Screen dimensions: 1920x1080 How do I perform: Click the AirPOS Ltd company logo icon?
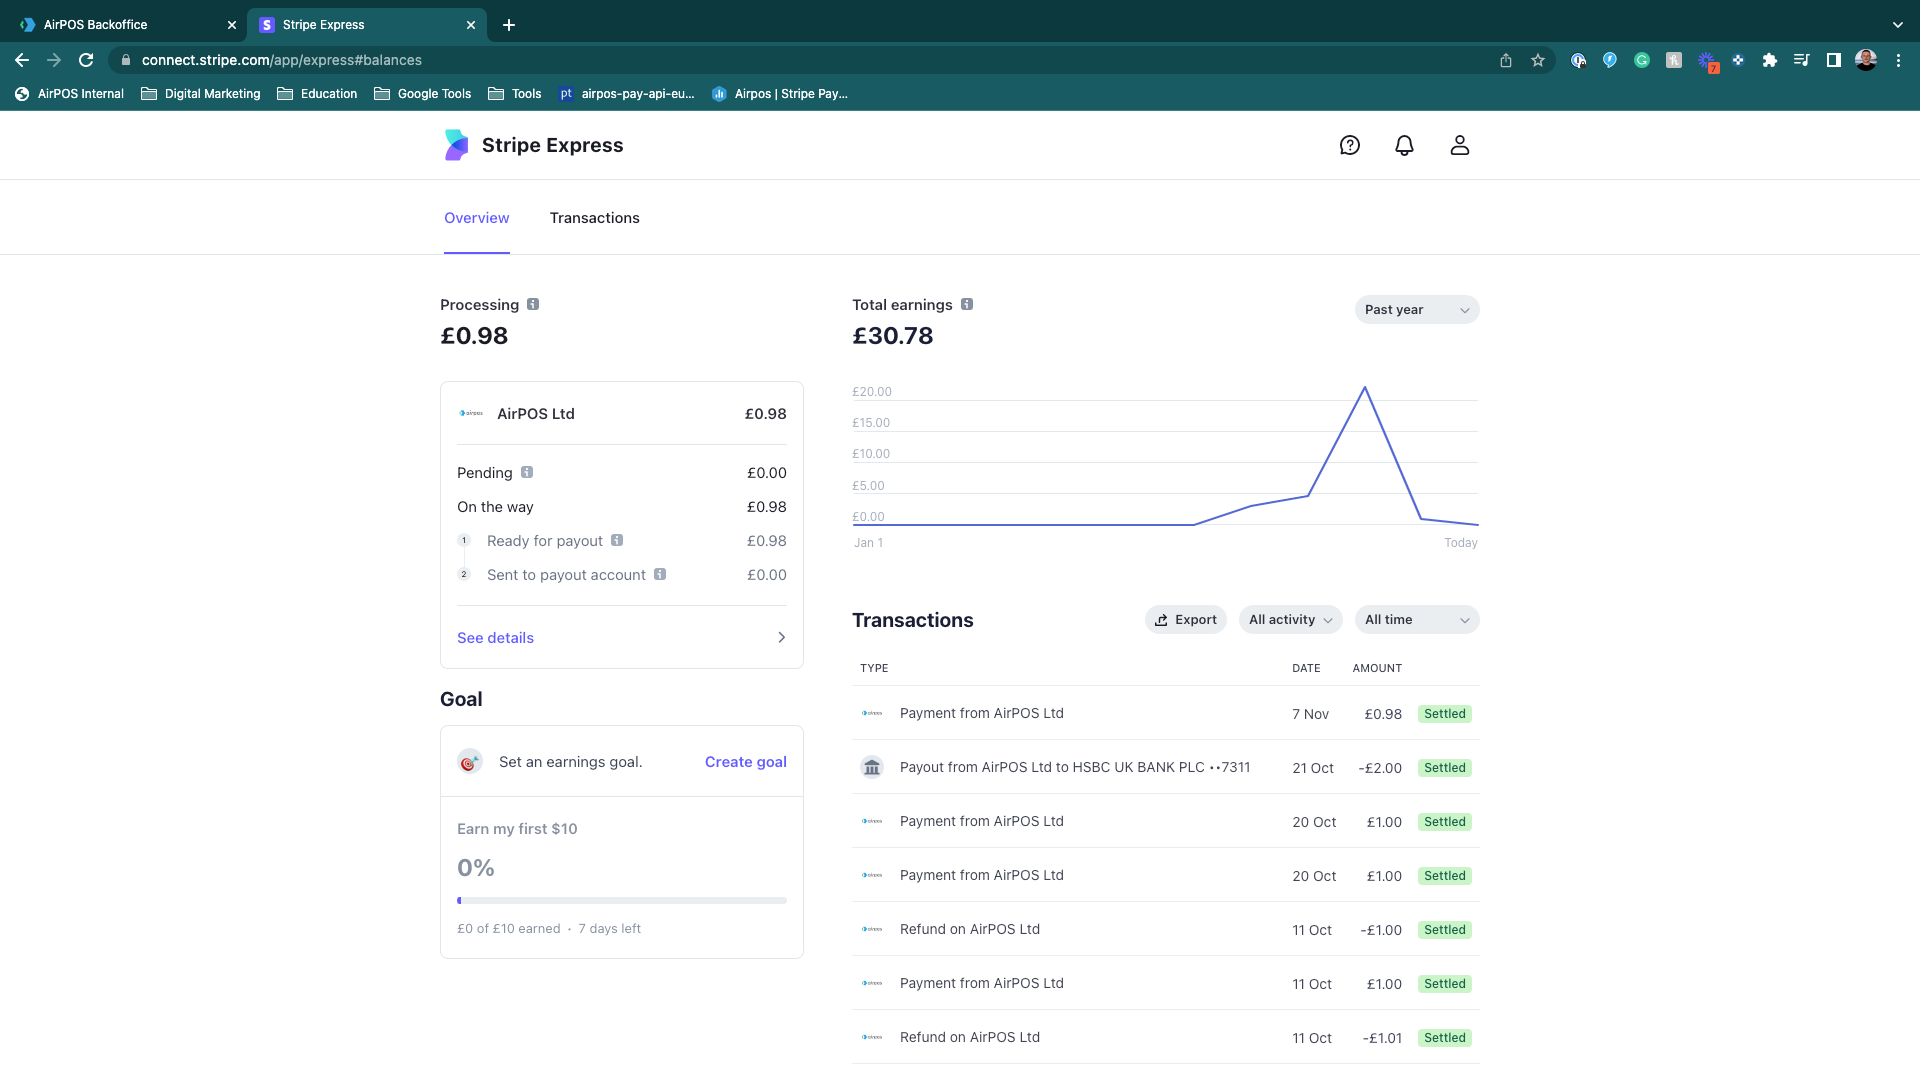click(x=471, y=413)
